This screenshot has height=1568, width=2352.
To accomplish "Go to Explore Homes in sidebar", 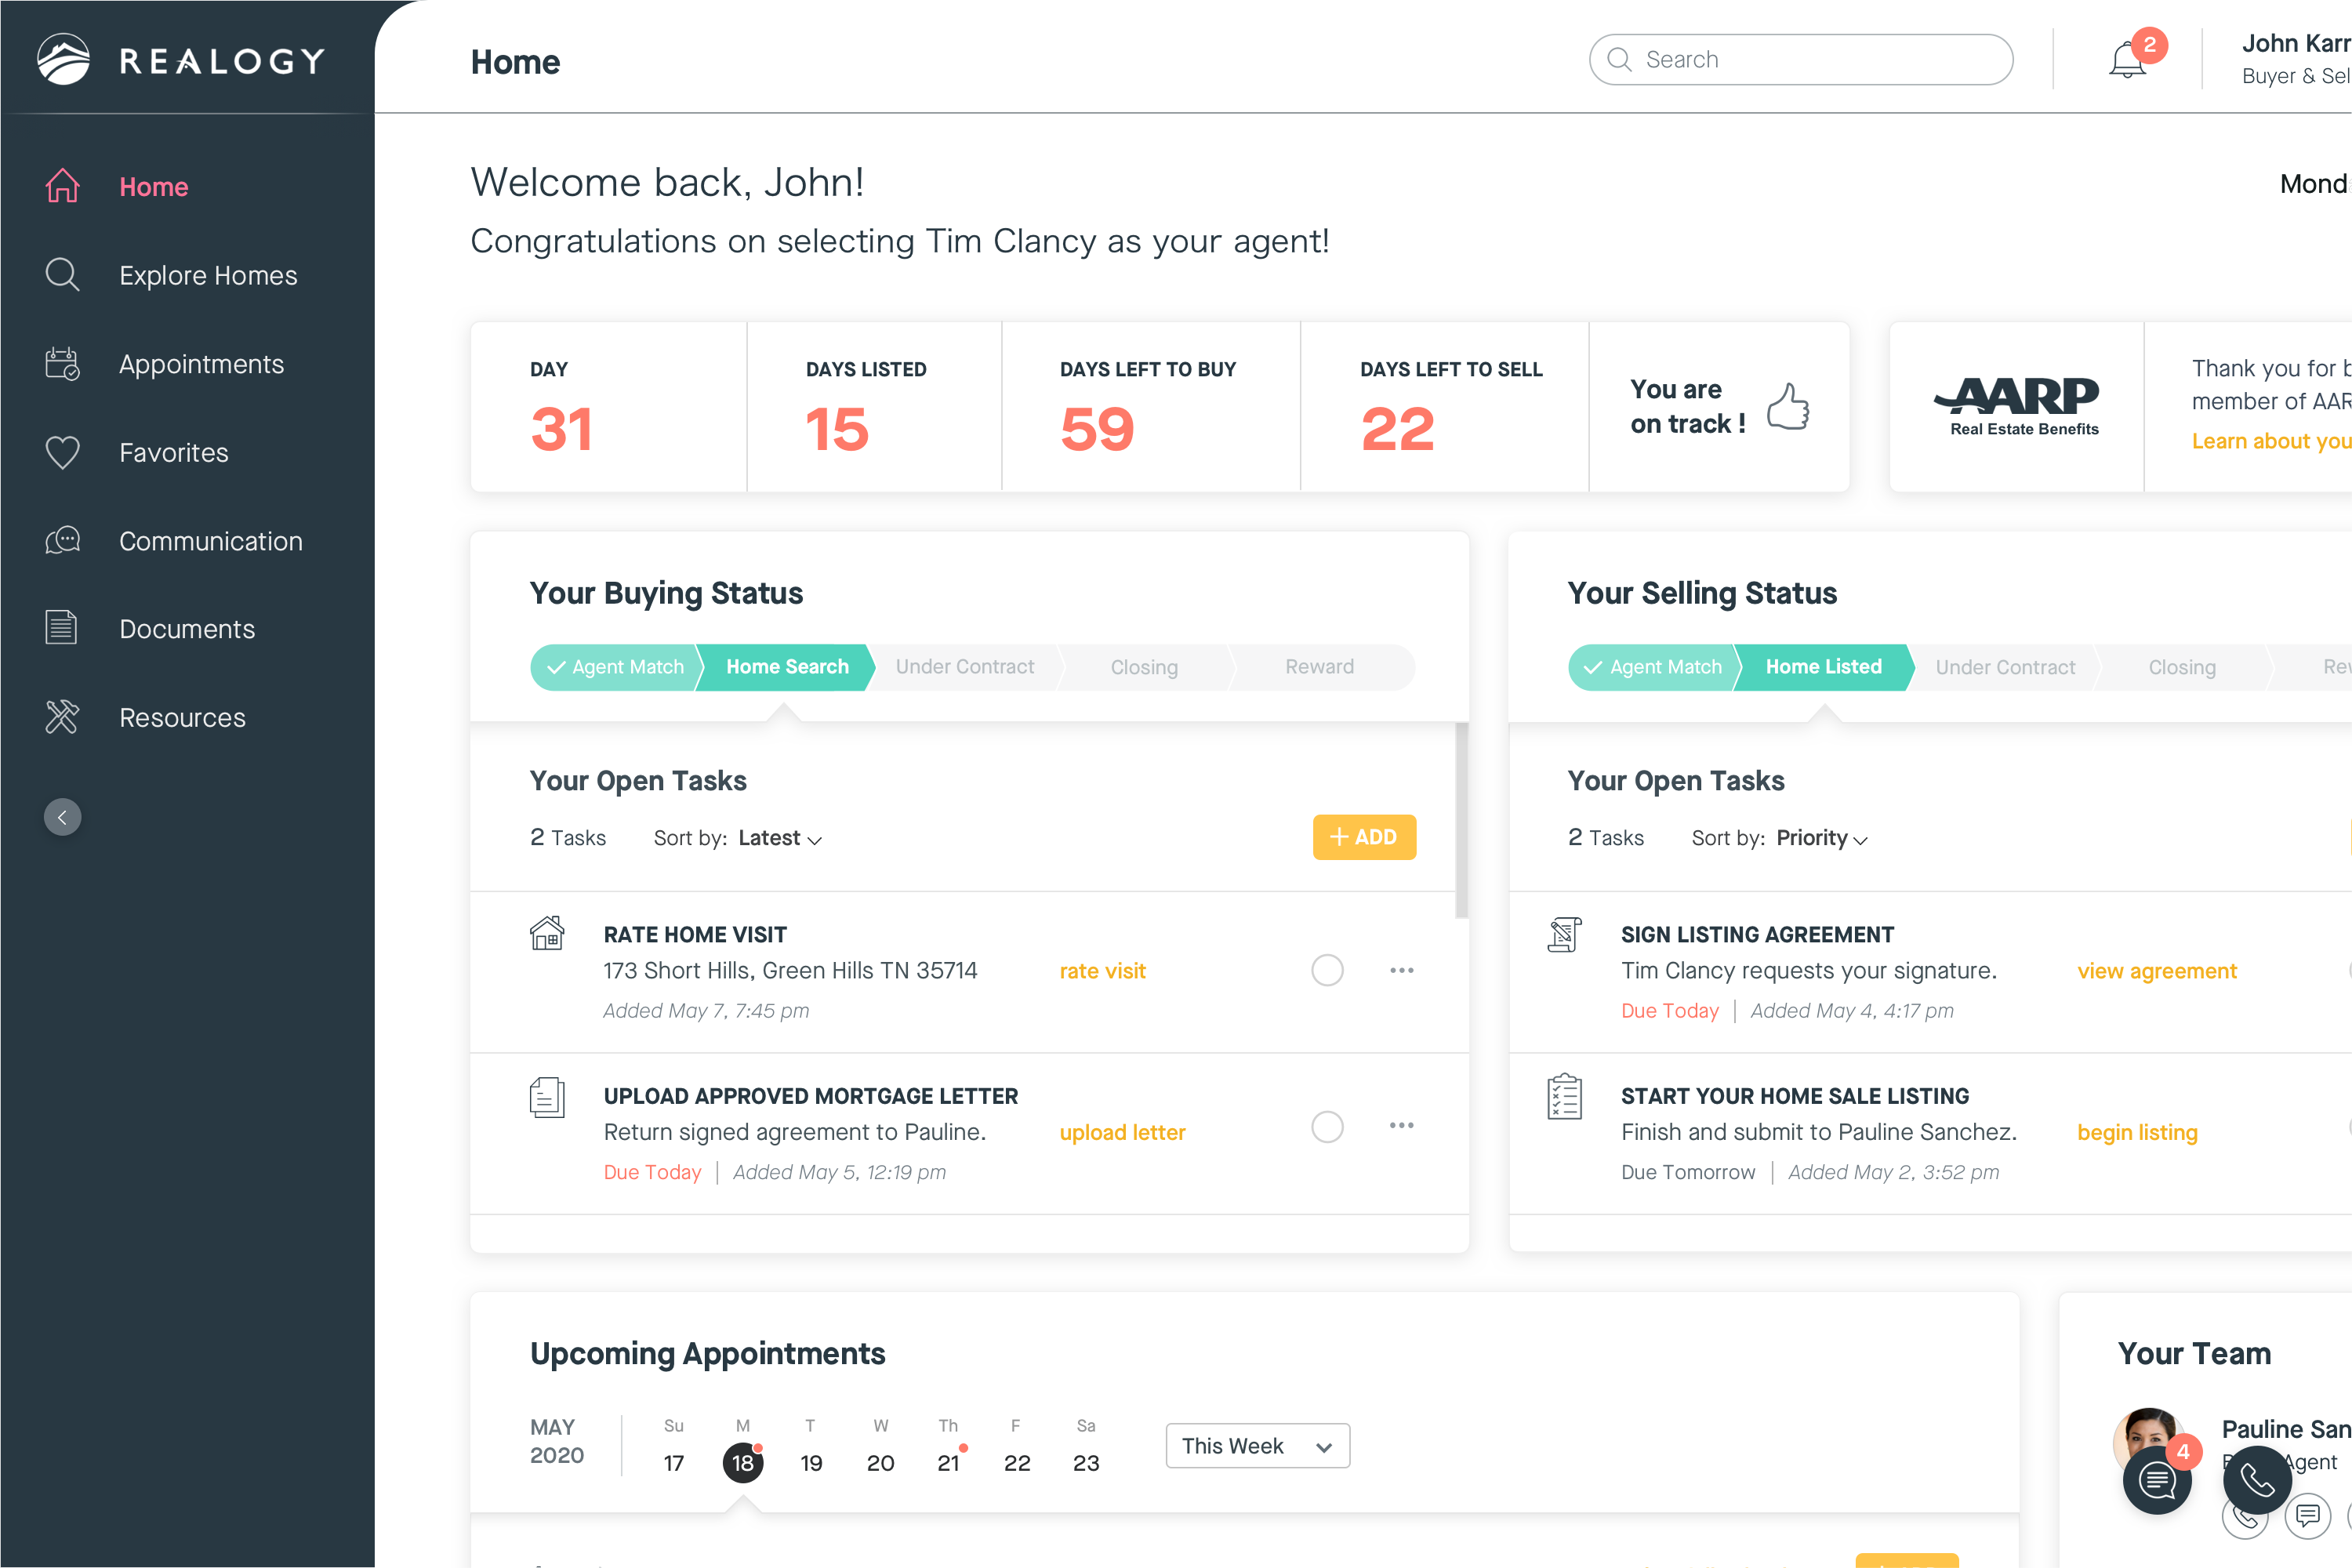I will [208, 275].
